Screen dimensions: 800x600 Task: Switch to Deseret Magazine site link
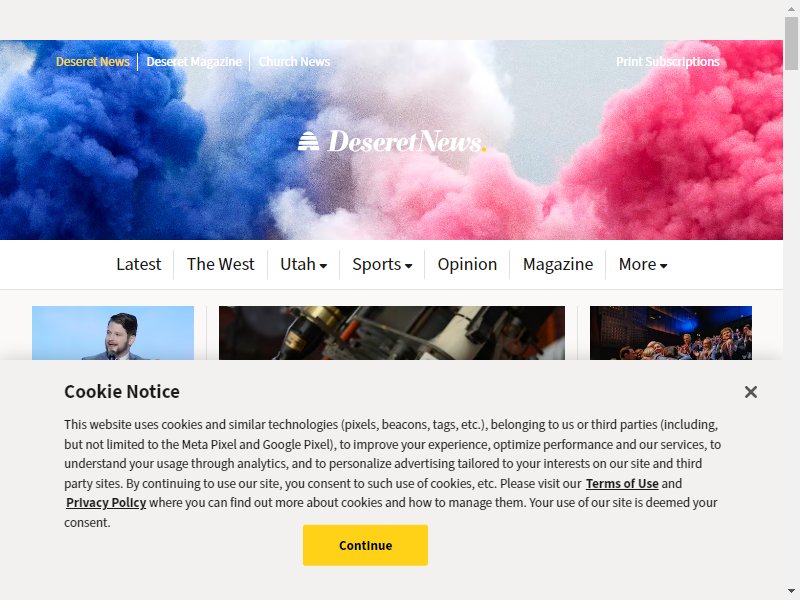pos(194,62)
